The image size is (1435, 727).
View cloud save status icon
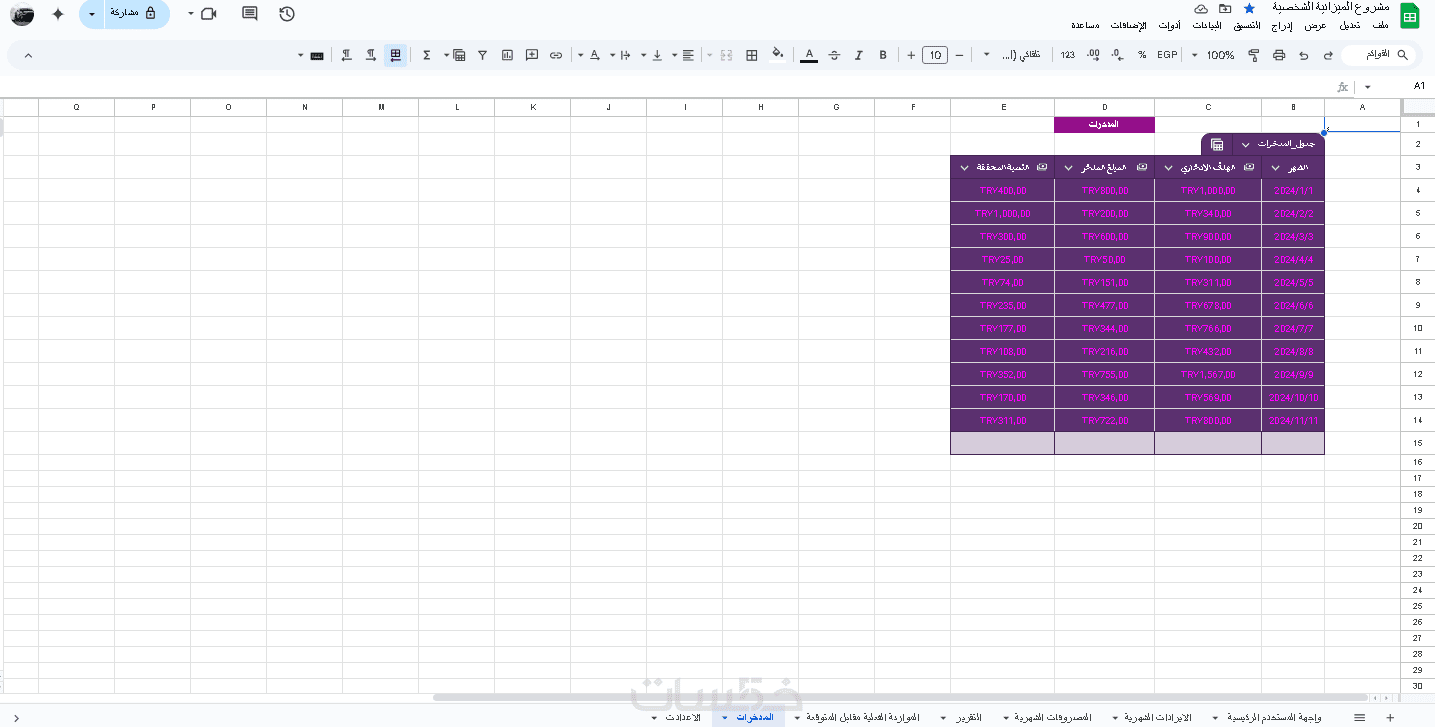point(1201,8)
